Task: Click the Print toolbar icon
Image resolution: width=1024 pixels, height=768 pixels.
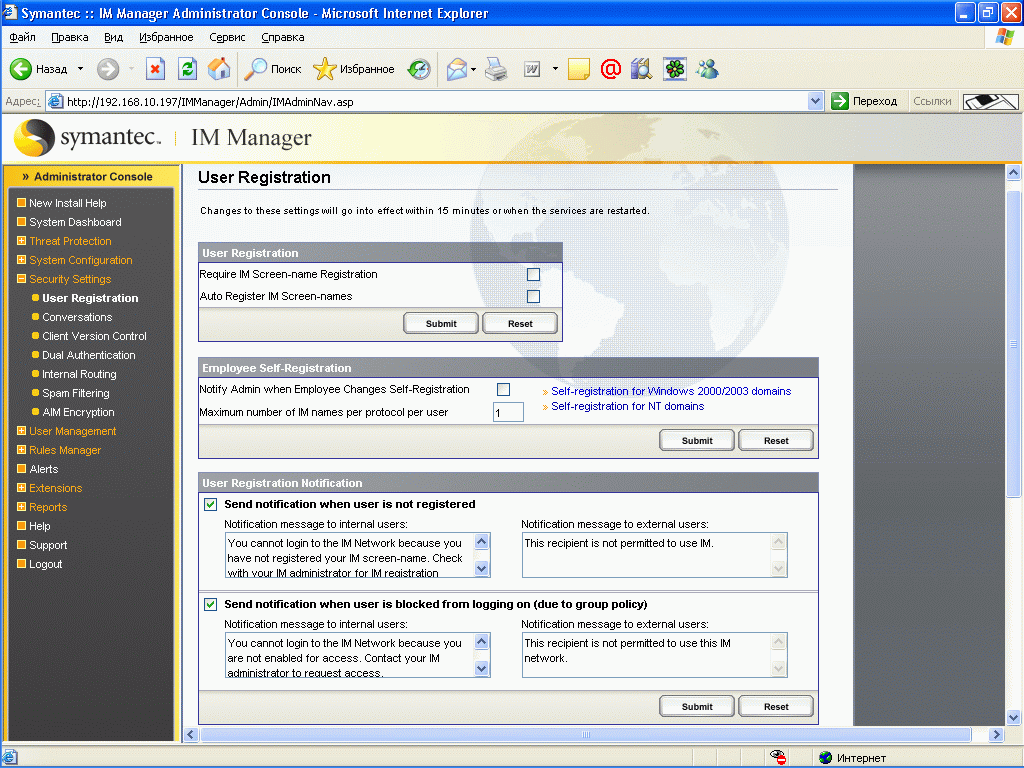Action: 497,69
